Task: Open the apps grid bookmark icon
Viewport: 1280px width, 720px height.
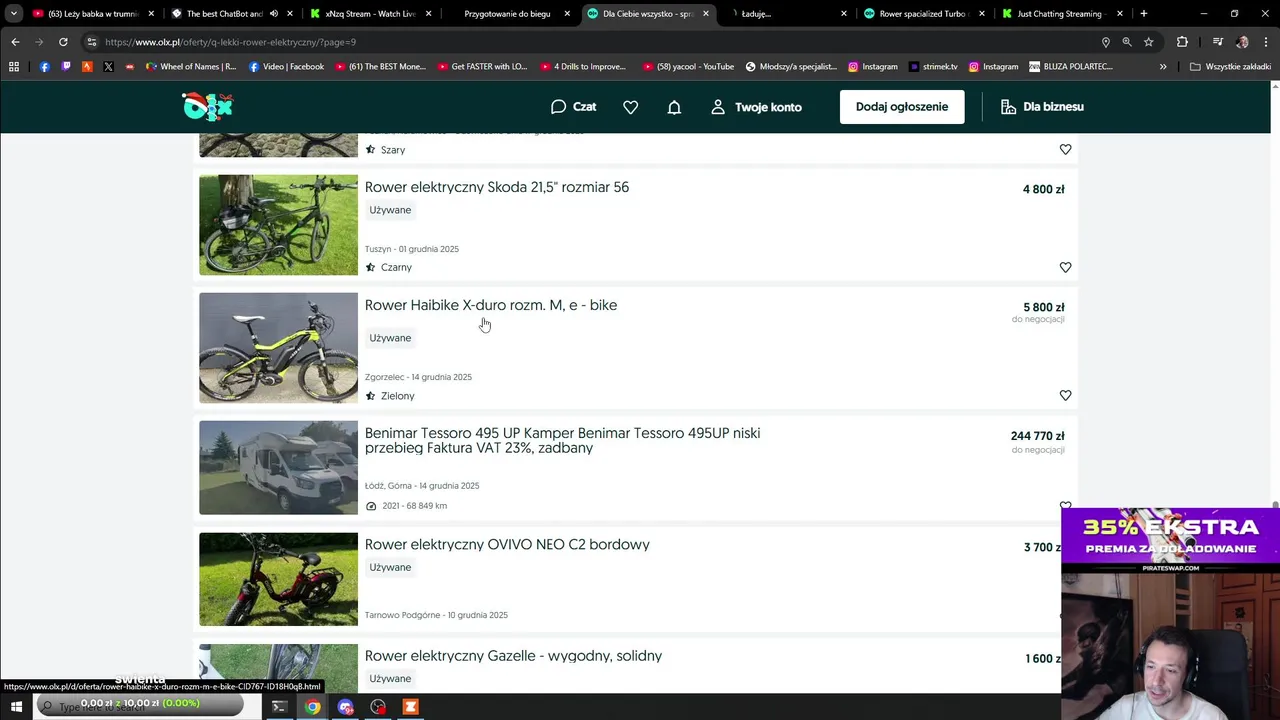Action: [14, 67]
